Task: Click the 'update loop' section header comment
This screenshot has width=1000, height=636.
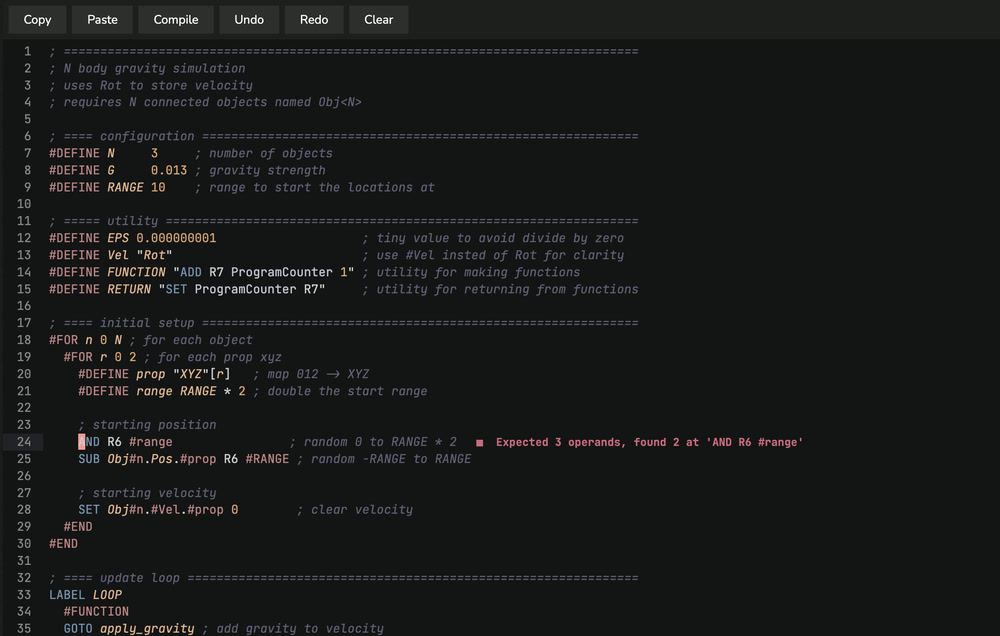Action: 344,577
